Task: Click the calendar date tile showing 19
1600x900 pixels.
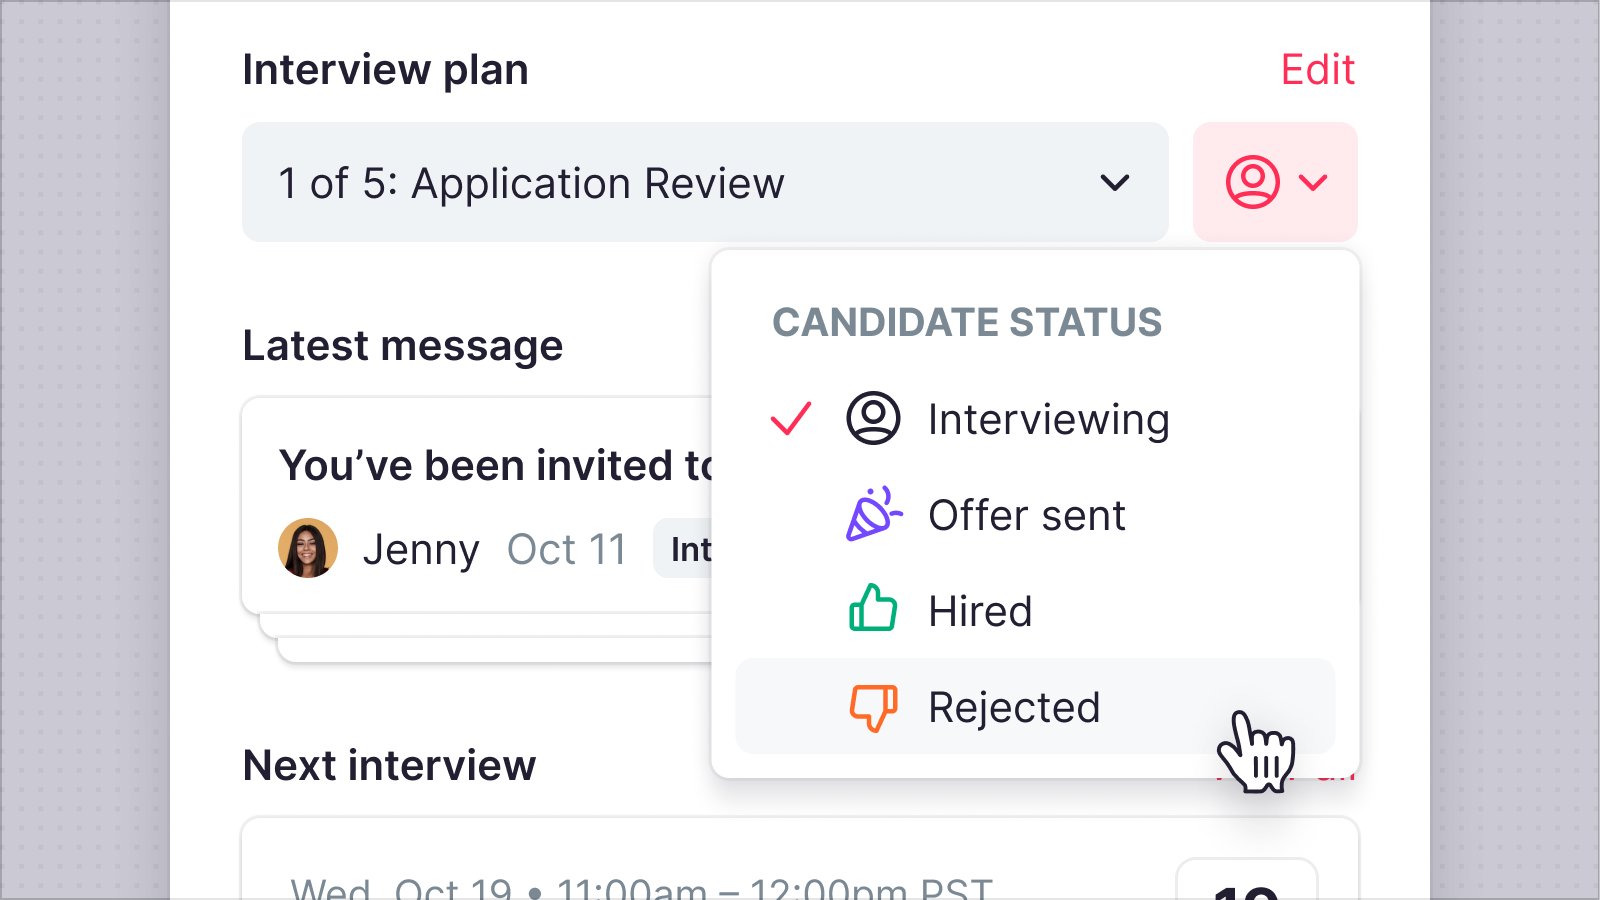Action: click(x=1246, y=880)
